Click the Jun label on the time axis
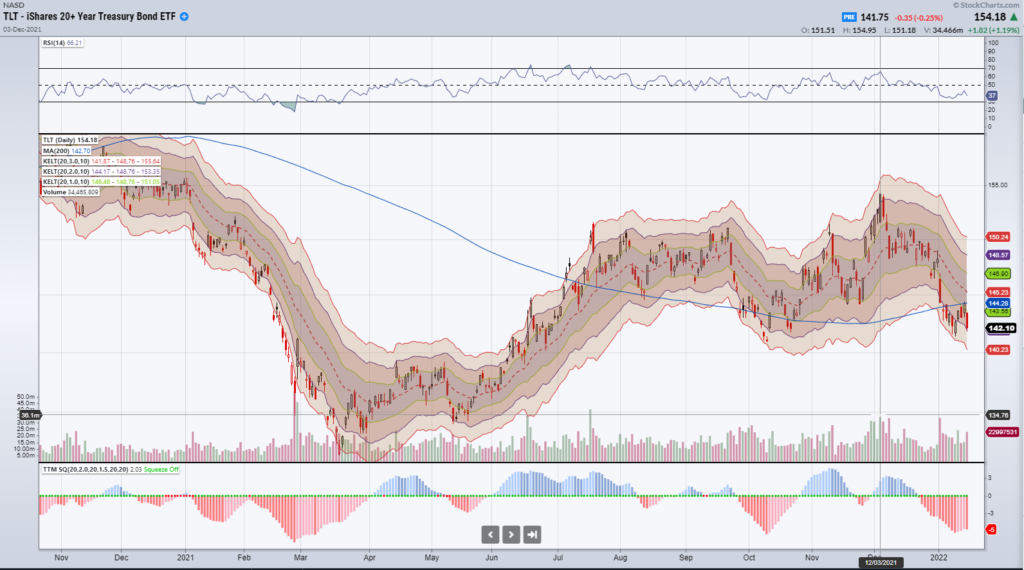The height and width of the screenshot is (570, 1024). tap(492, 558)
